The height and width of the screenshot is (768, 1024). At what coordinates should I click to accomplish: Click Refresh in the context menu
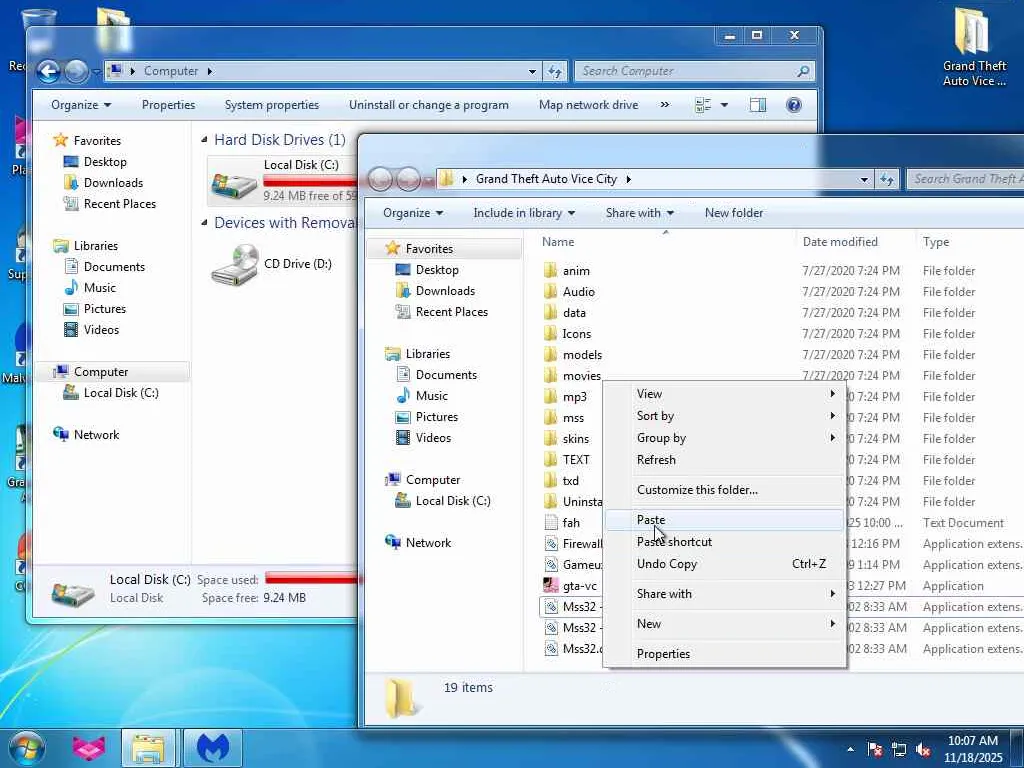coord(724,460)
